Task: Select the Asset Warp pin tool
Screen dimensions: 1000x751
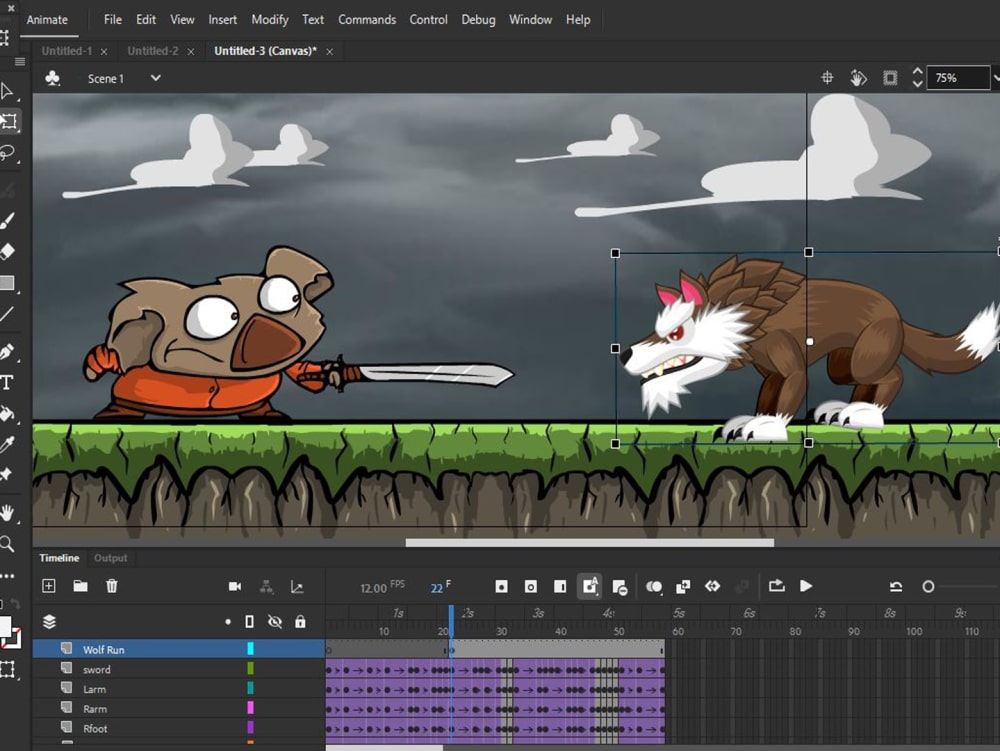Action: tap(8, 474)
